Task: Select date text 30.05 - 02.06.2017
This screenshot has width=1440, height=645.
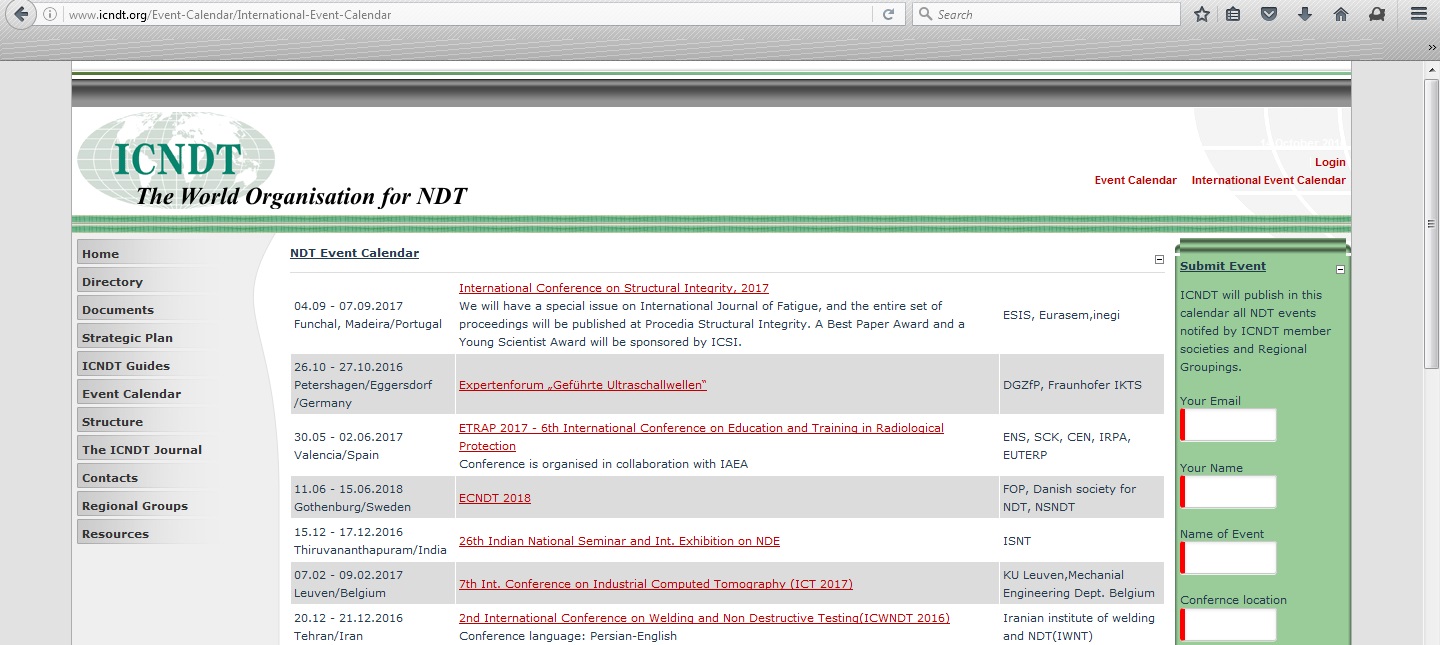Action: 348,437
